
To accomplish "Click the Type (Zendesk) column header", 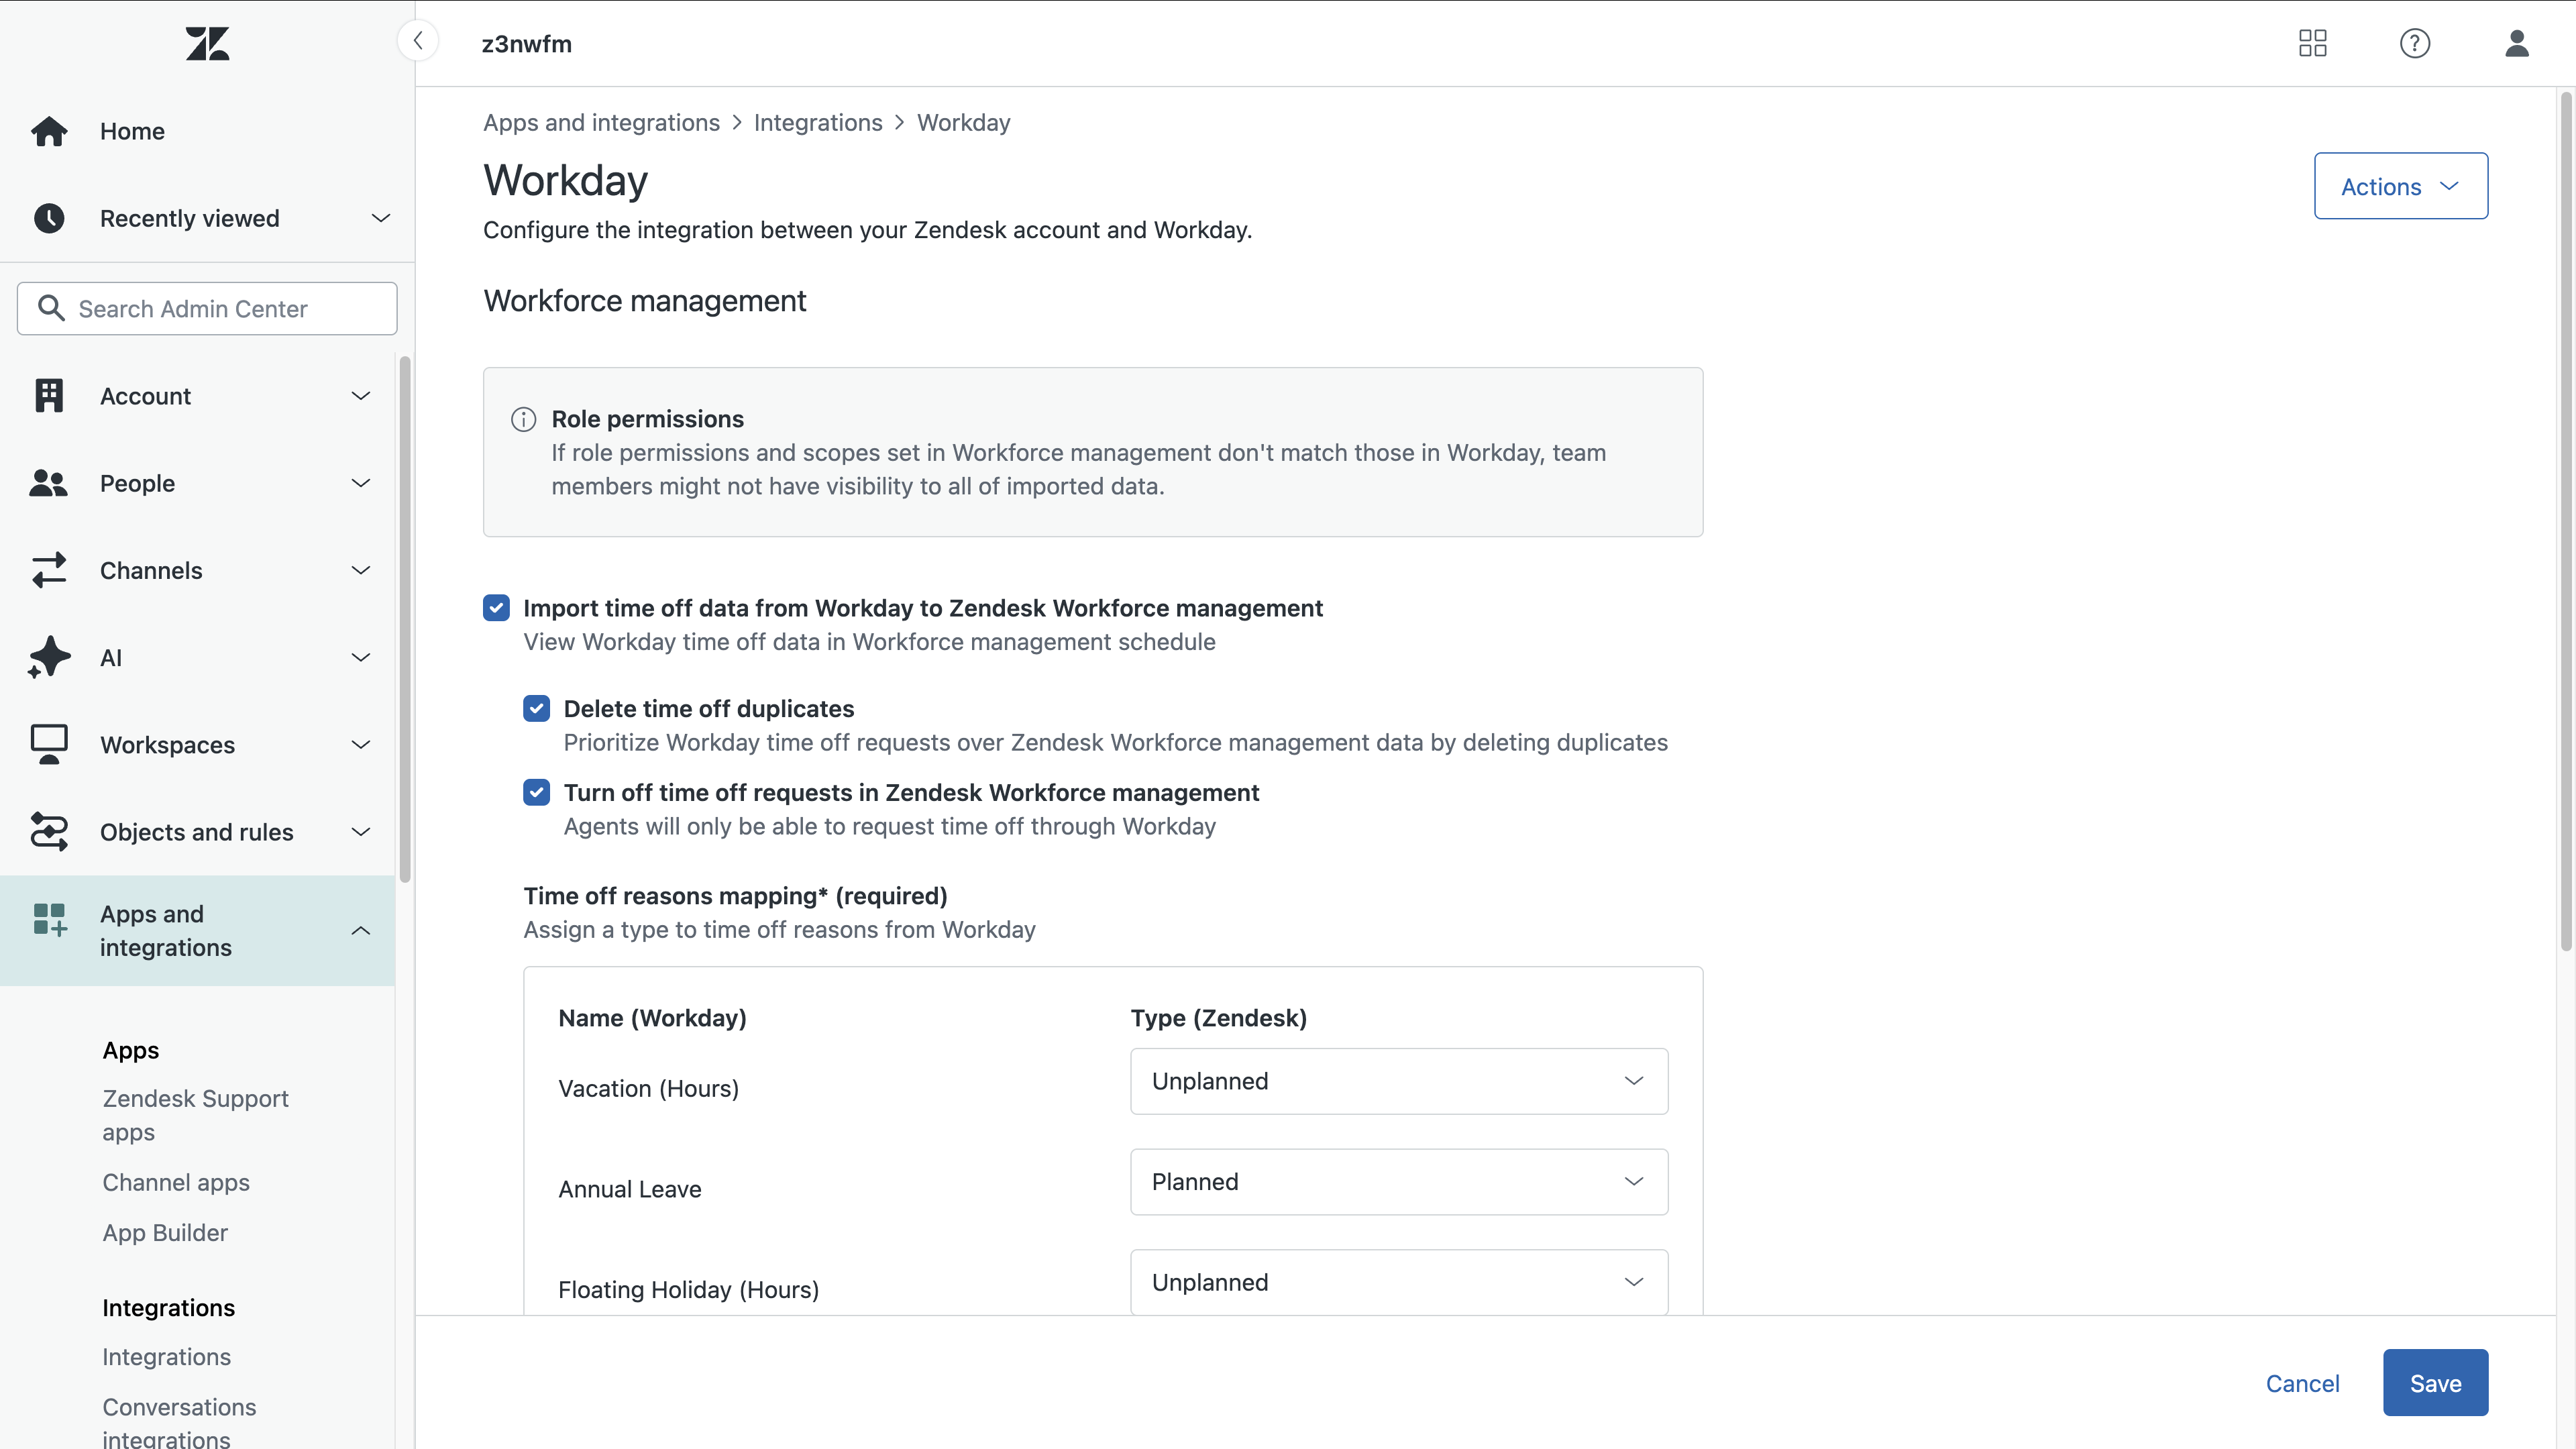I will pyautogui.click(x=1218, y=1018).
